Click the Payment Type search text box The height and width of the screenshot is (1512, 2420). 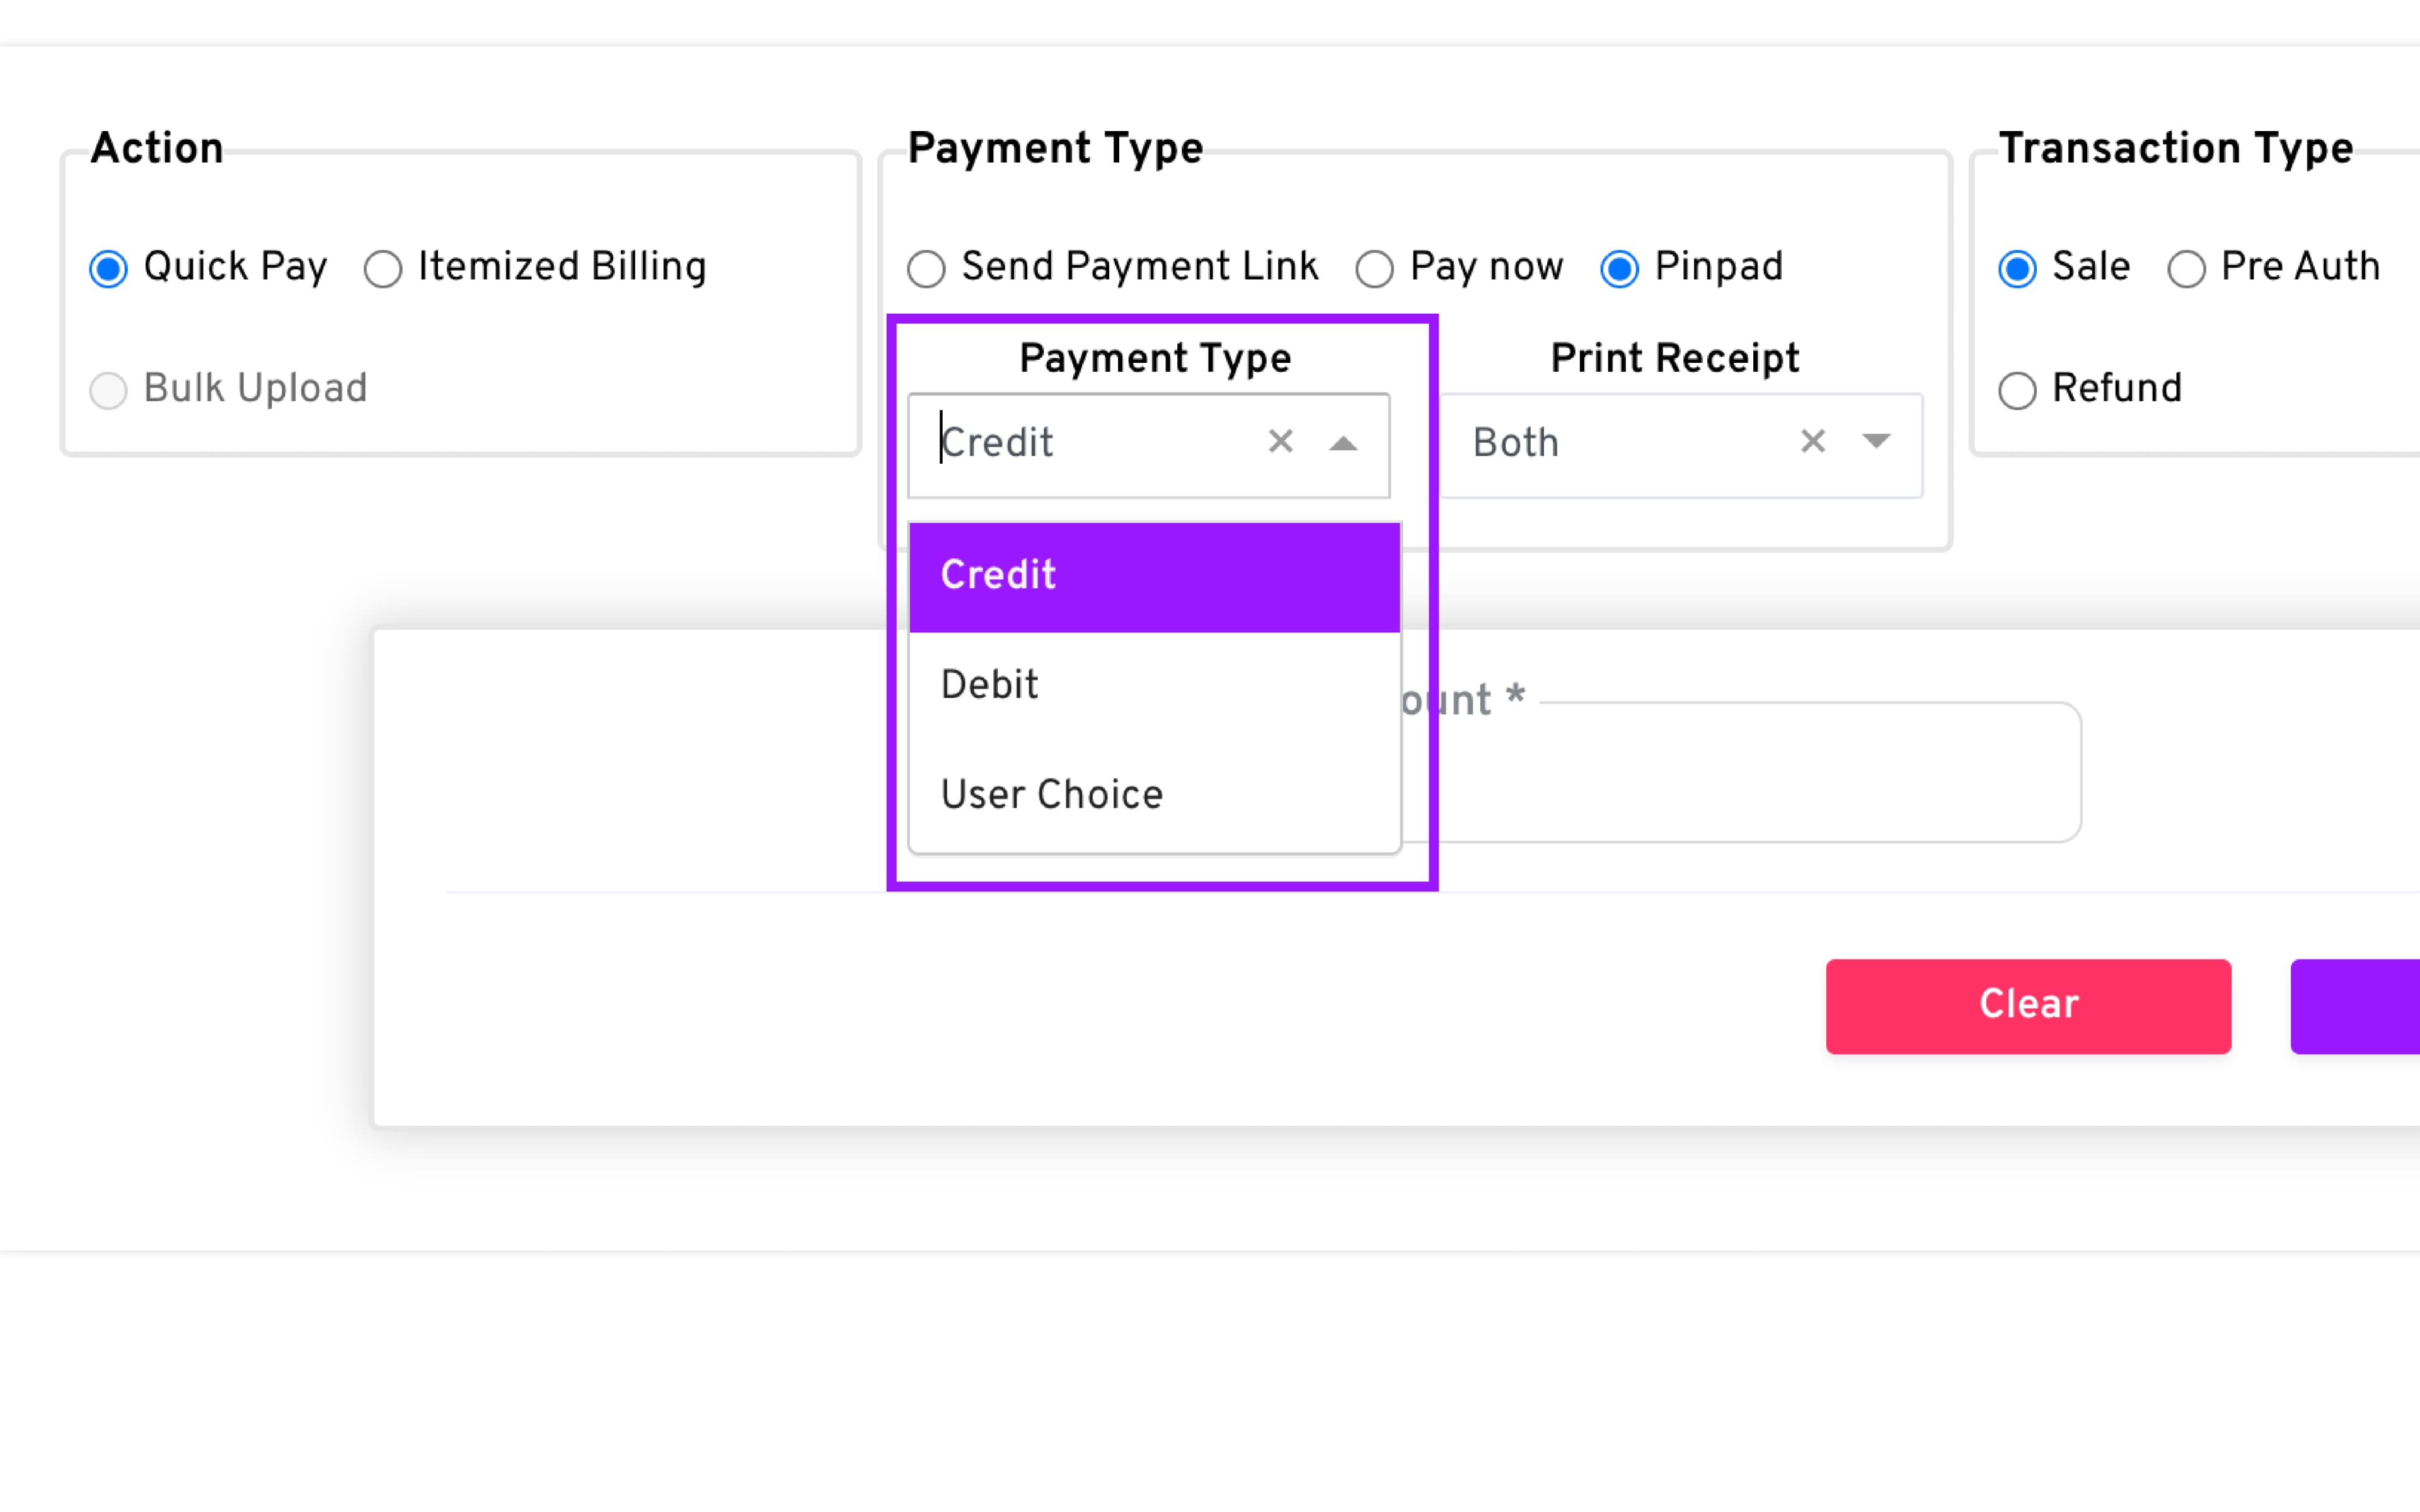[x=1090, y=443]
